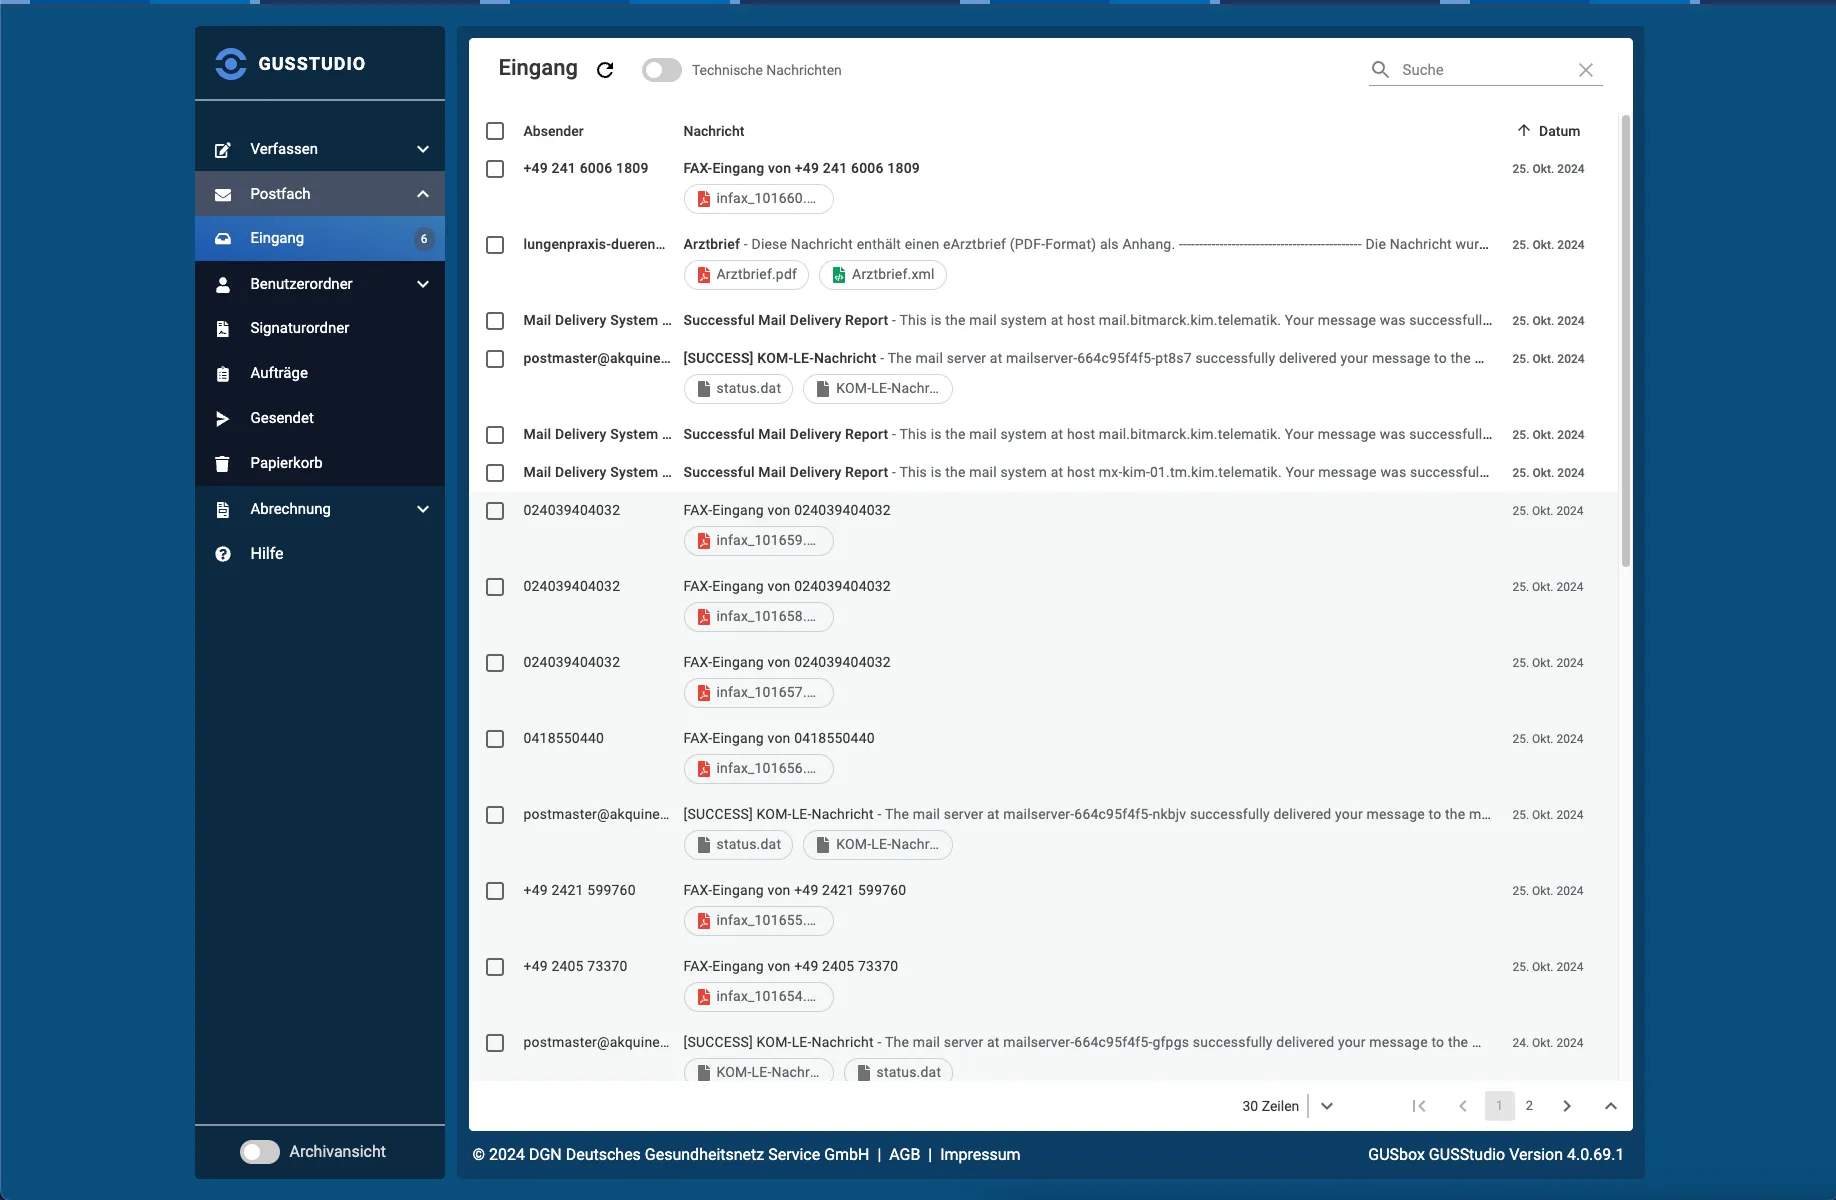
Task: Type in the Suche field
Action: [x=1480, y=70]
